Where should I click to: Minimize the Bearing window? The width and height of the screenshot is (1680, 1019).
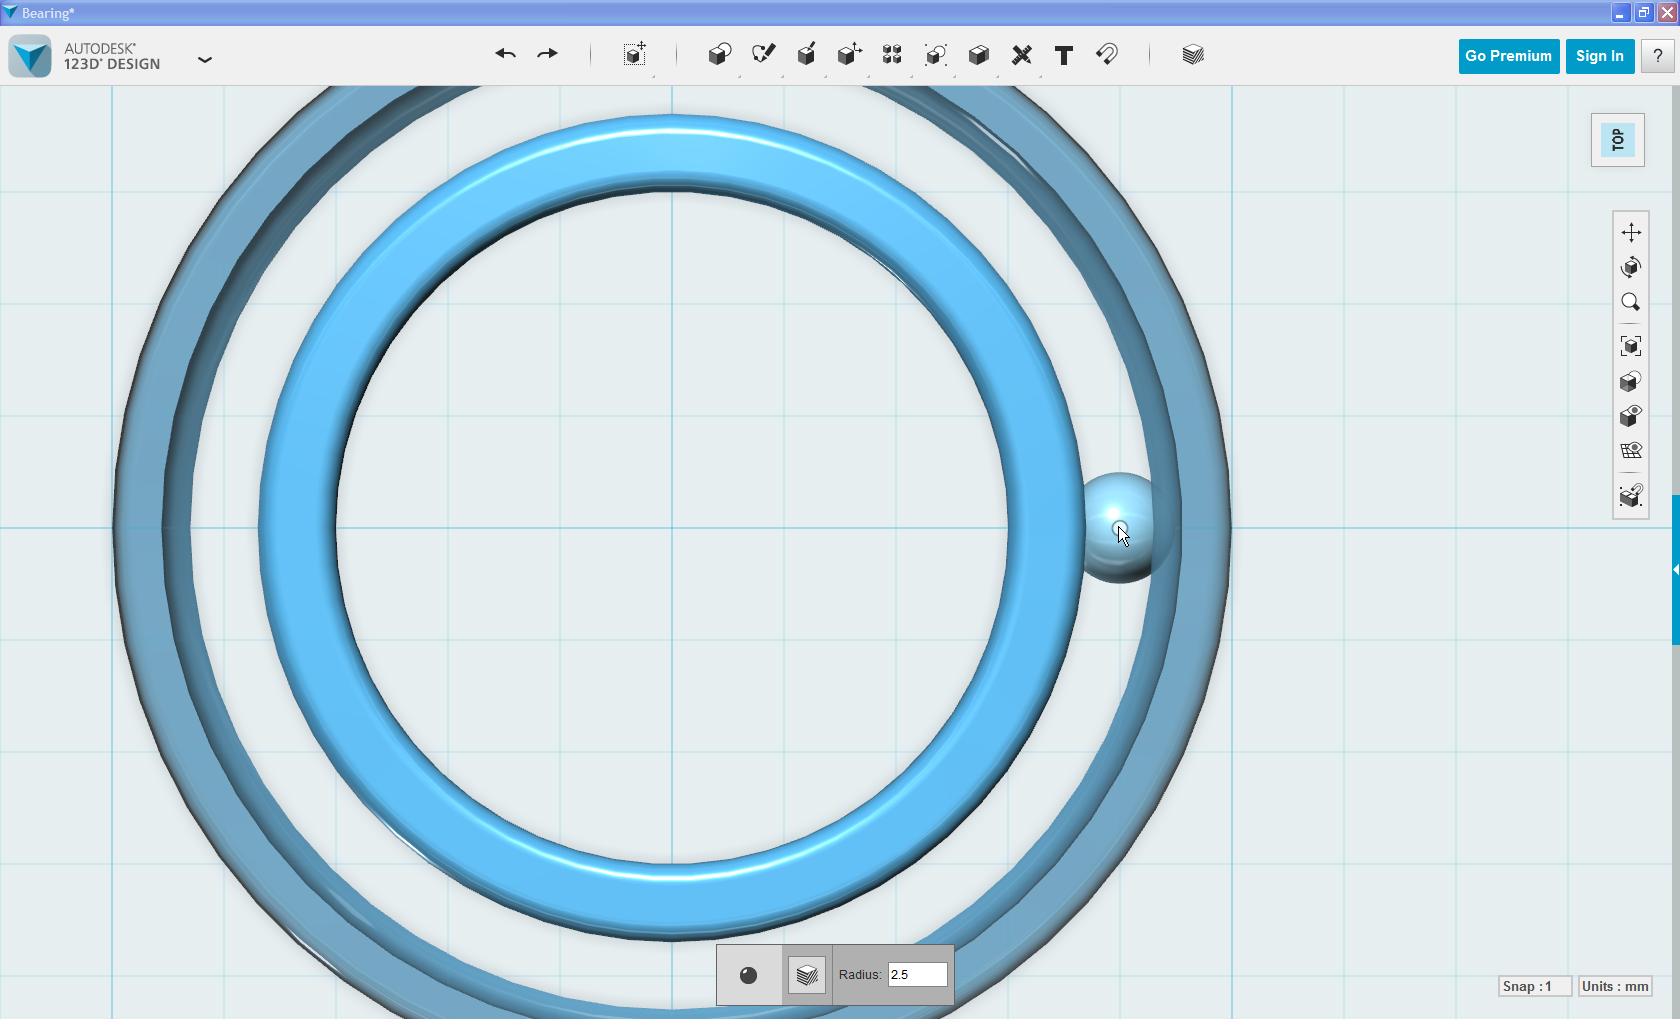pos(1621,13)
